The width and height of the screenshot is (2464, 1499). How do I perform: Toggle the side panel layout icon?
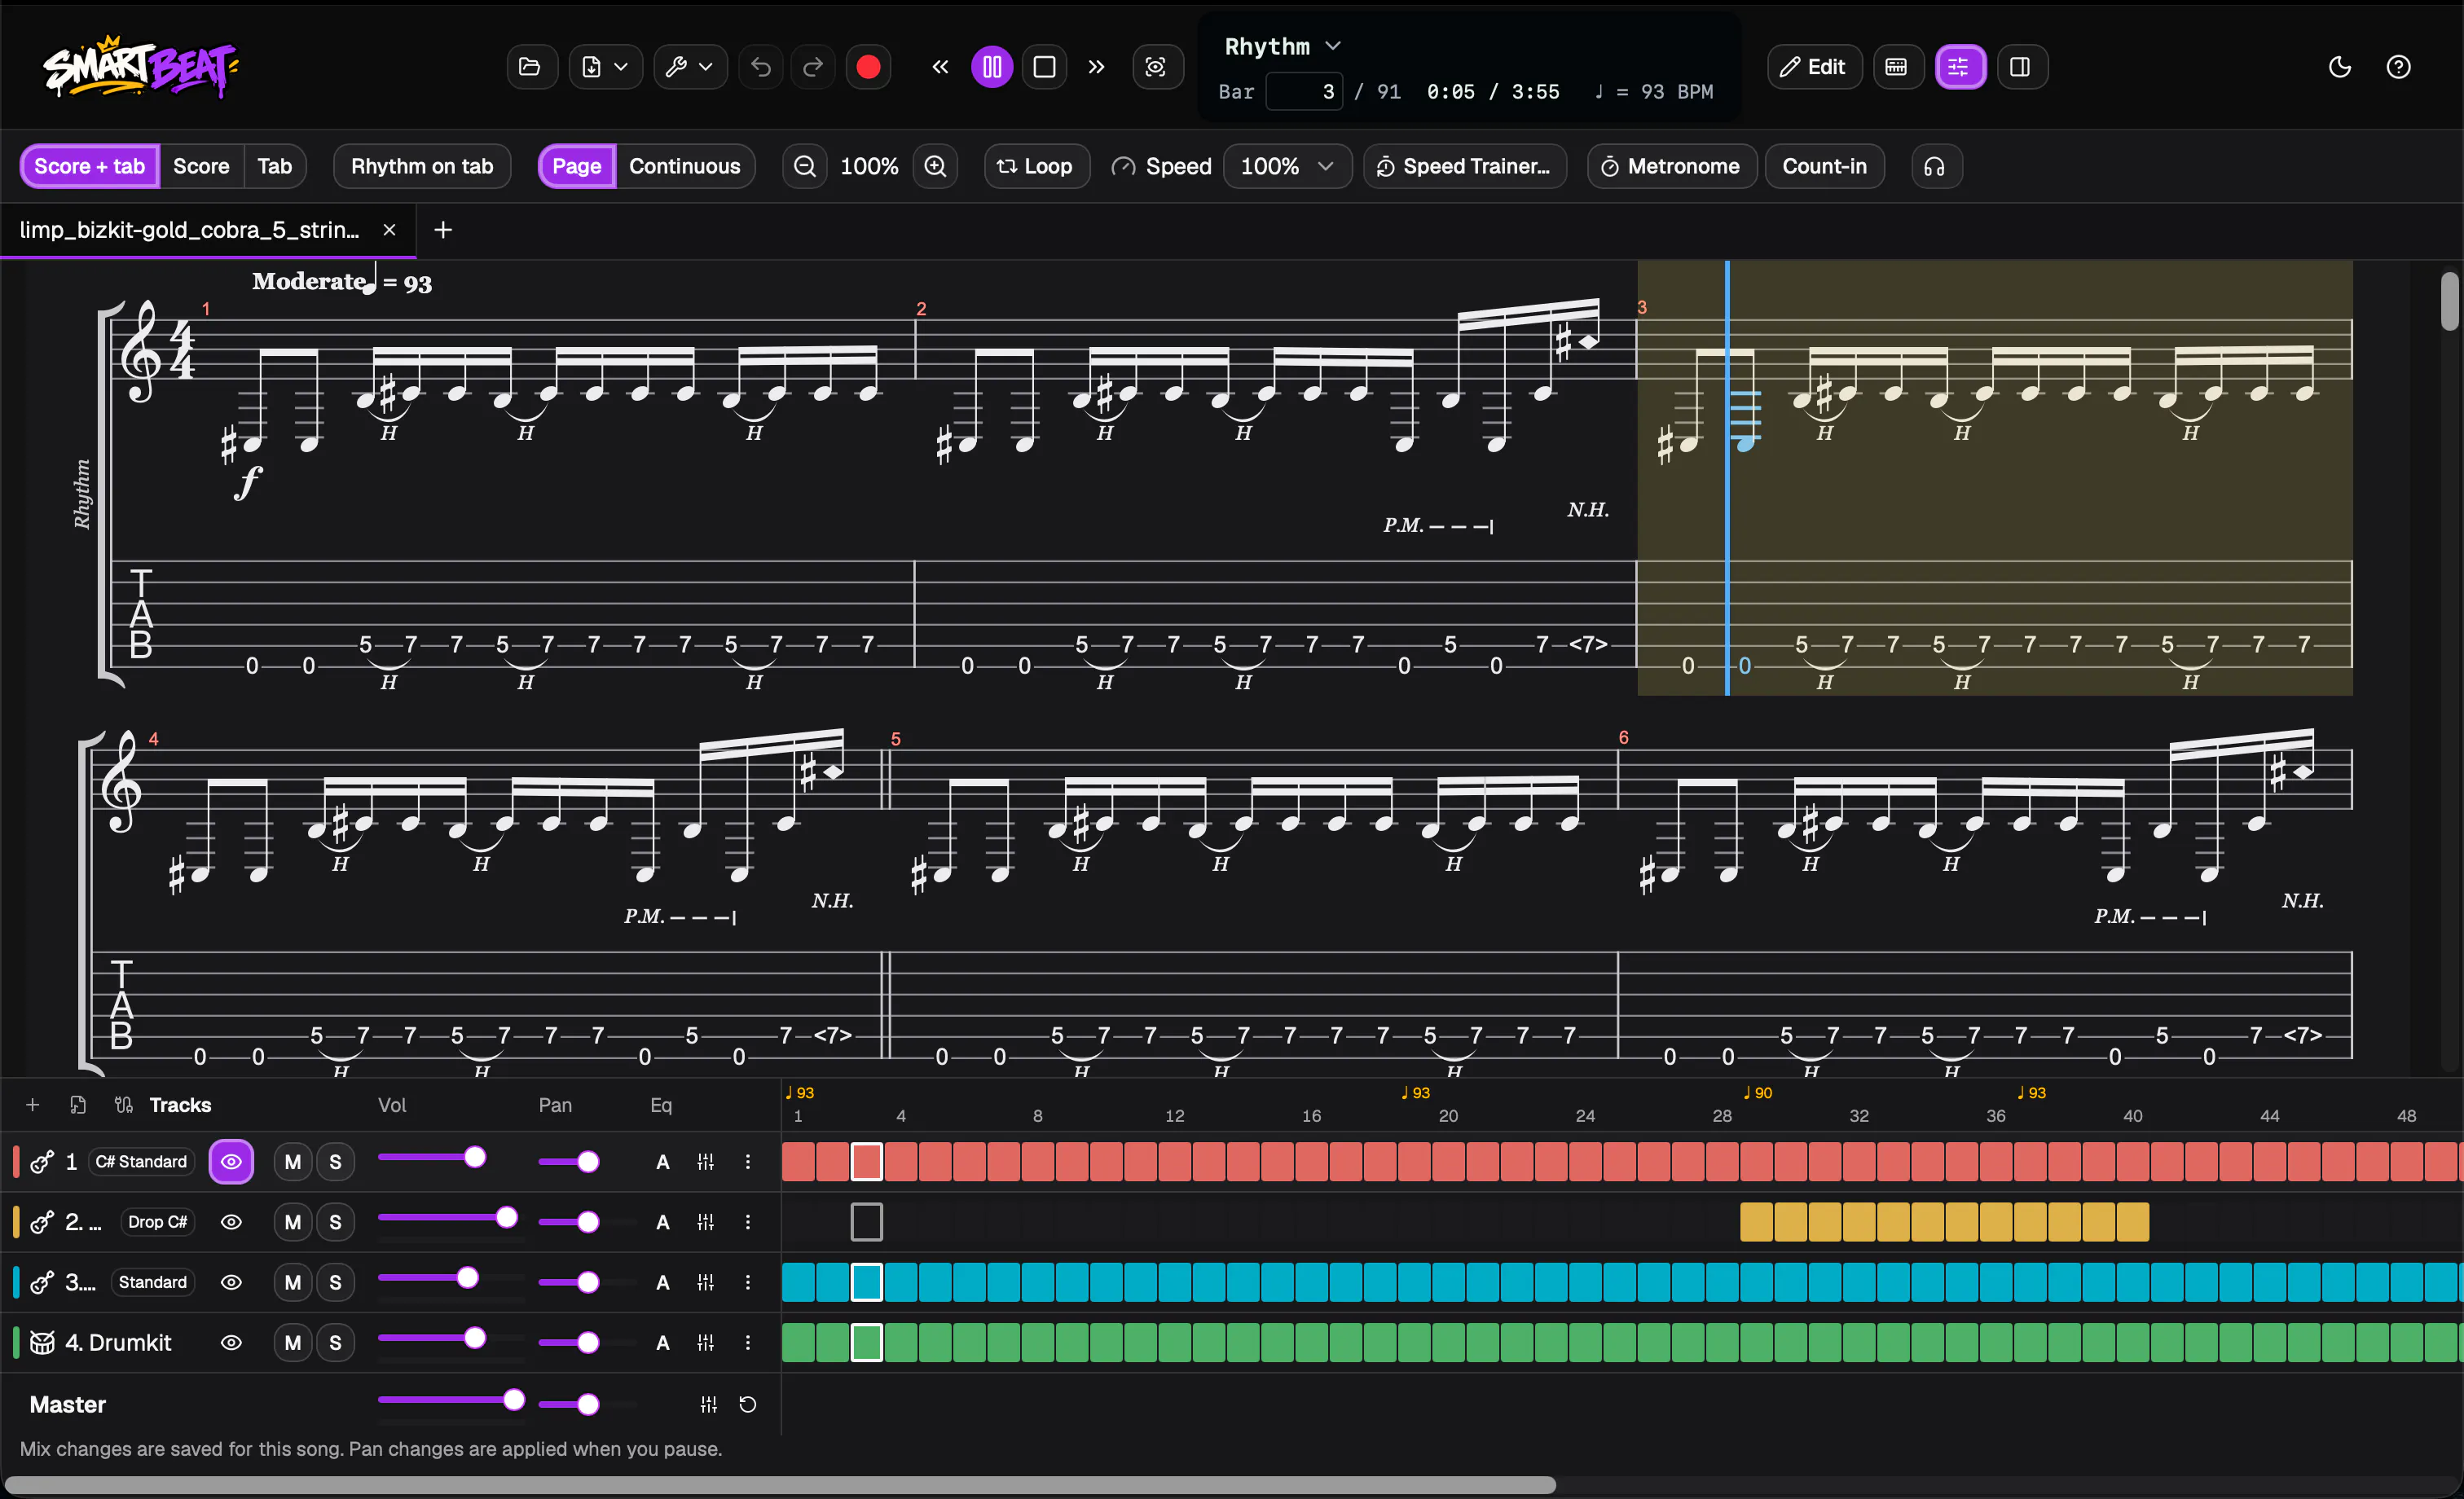tap(2021, 67)
